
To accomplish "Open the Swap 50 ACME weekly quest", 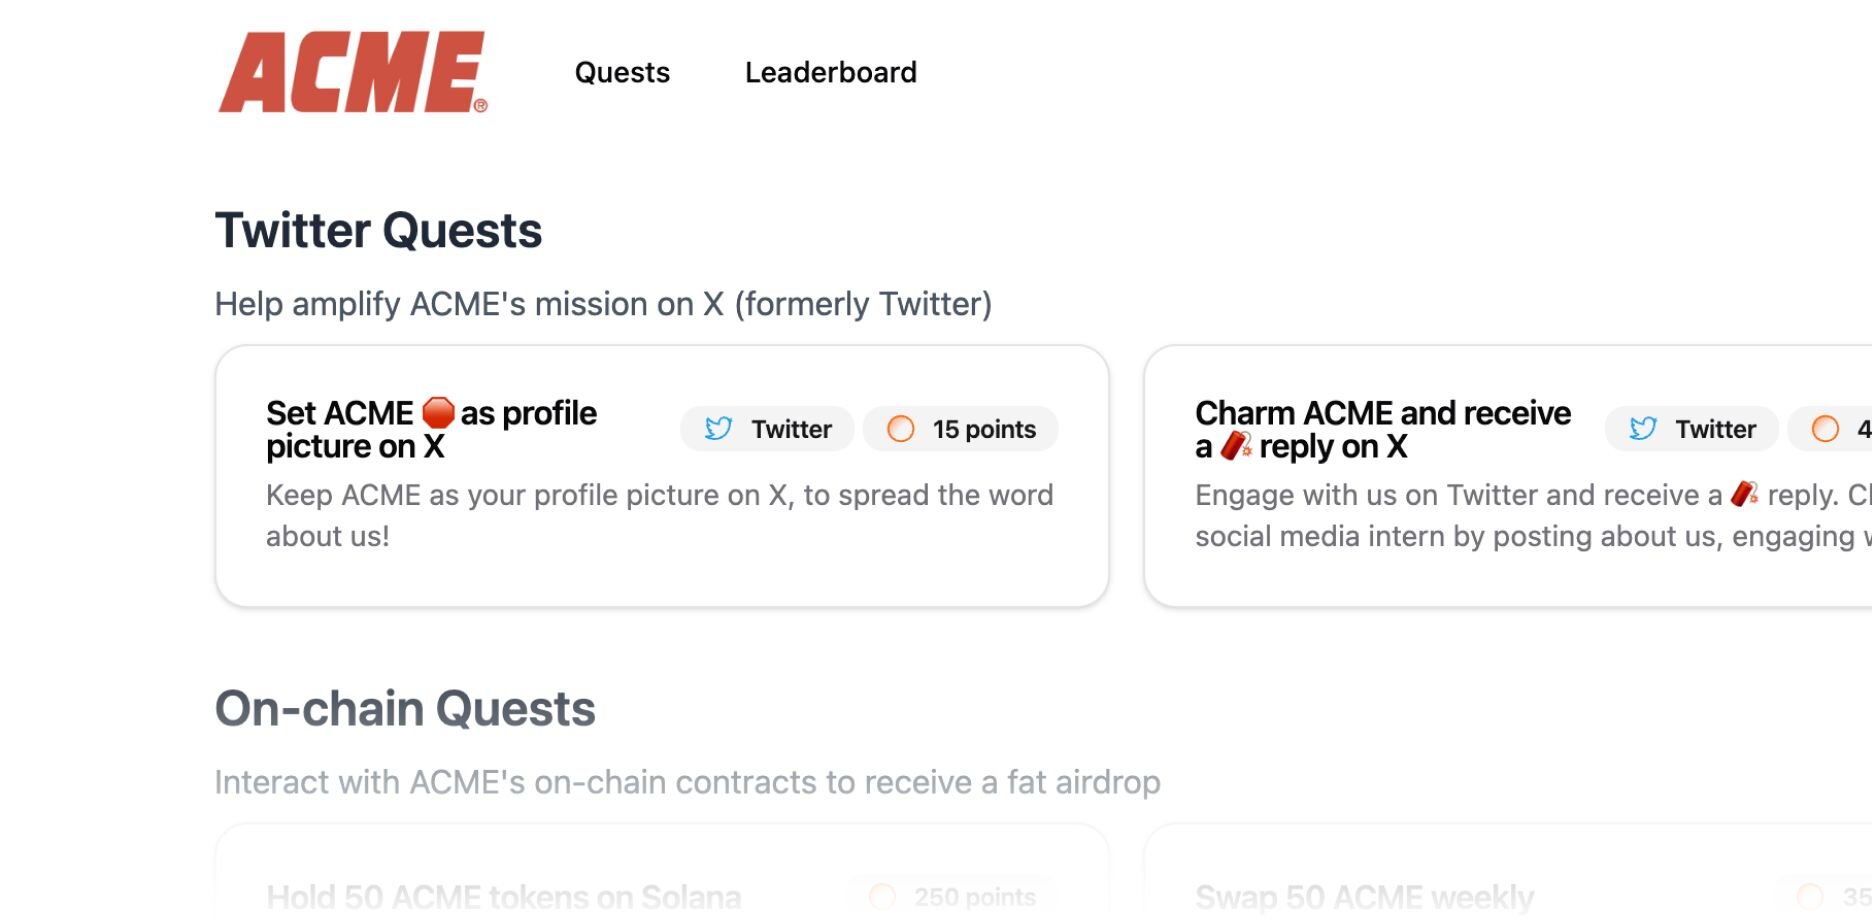I will pos(1364,896).
